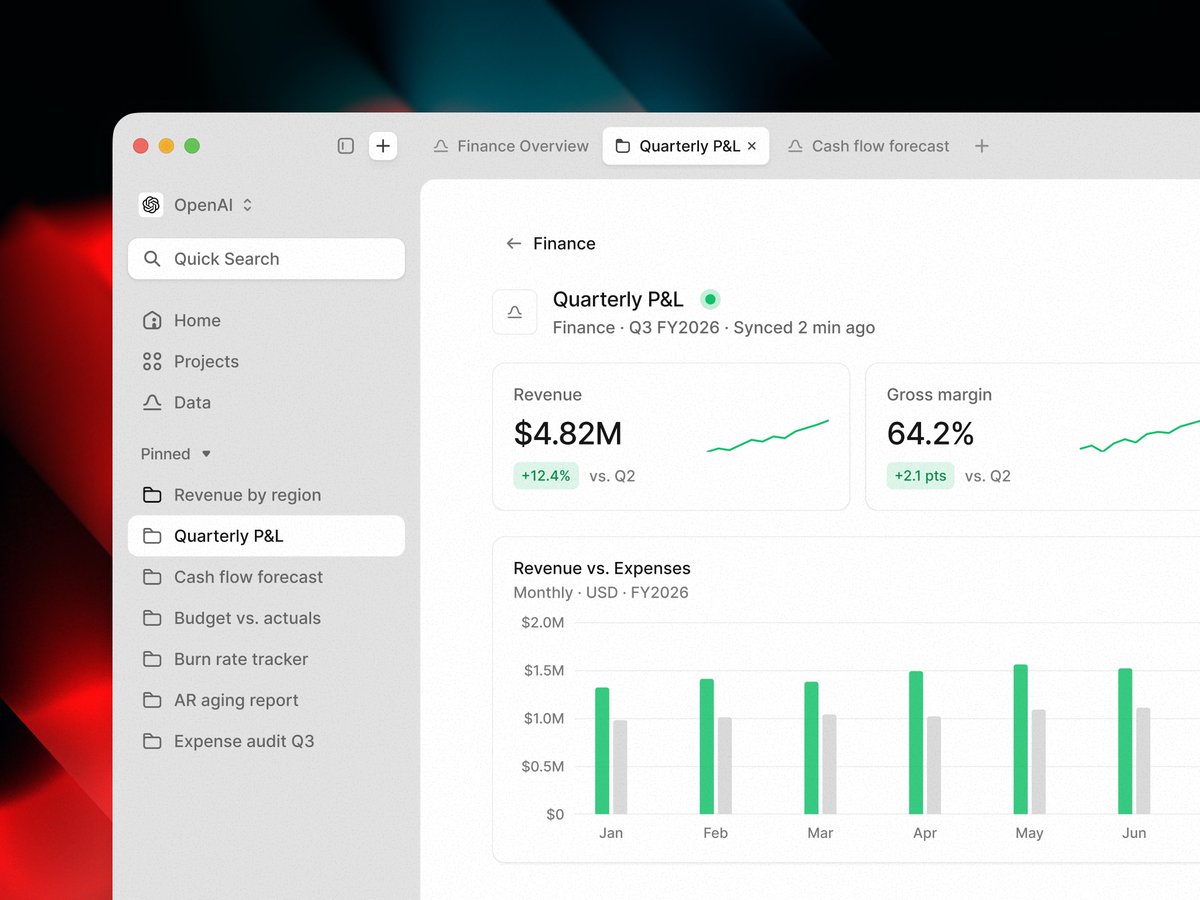Open AR aging report pinned item
Image resolution: width=1200 pixels, height=900 pixels.
click(266, 700)
